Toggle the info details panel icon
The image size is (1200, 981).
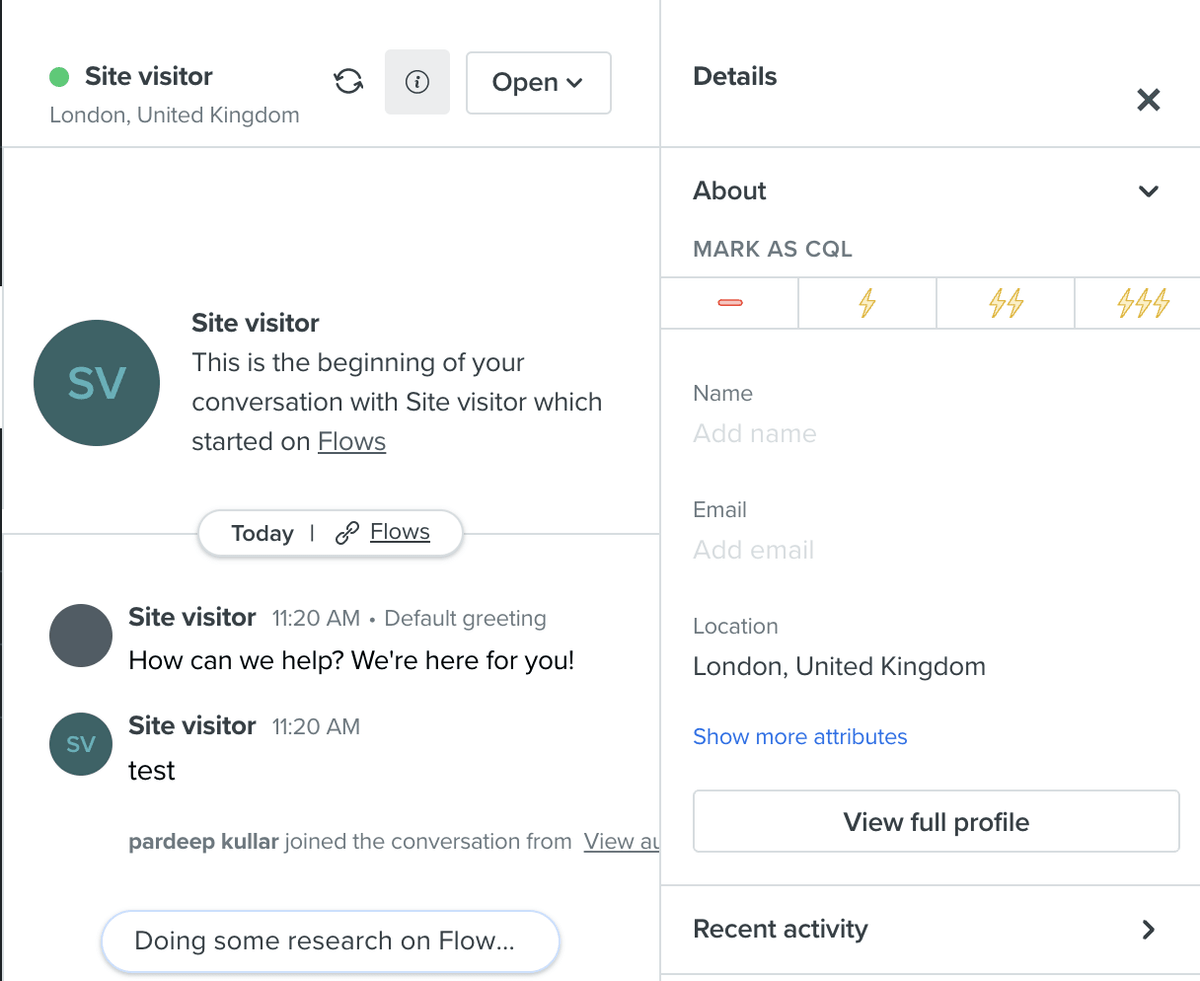[x=417, y=82]
